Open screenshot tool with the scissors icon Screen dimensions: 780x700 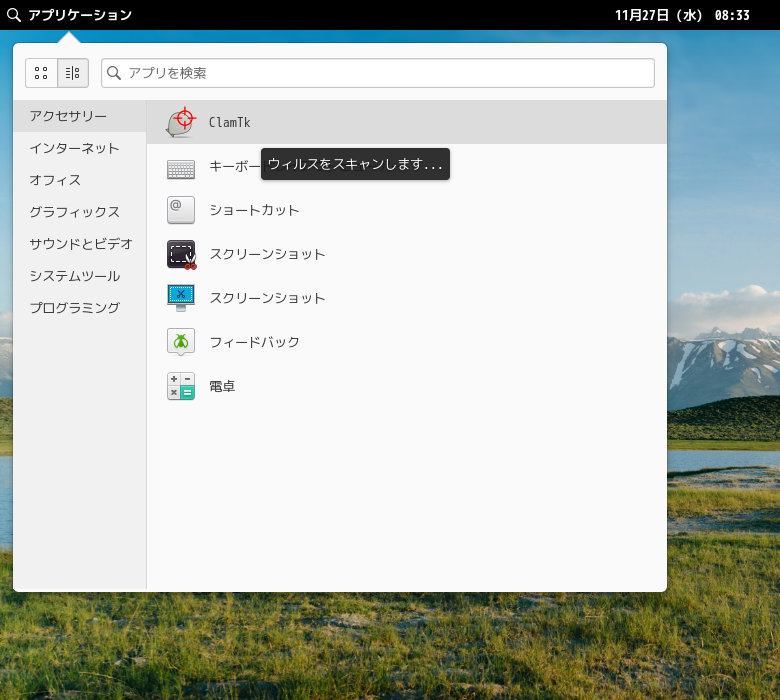(x=181, y=254)
